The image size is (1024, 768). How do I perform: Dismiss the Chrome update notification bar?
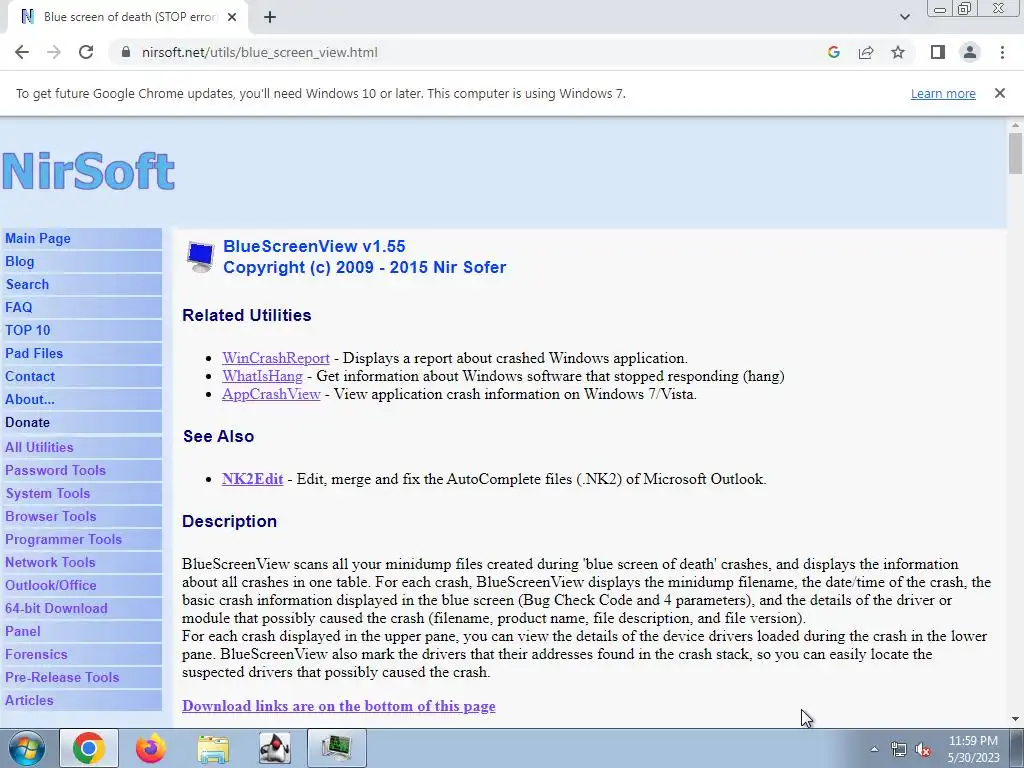(x=999, y=93)
